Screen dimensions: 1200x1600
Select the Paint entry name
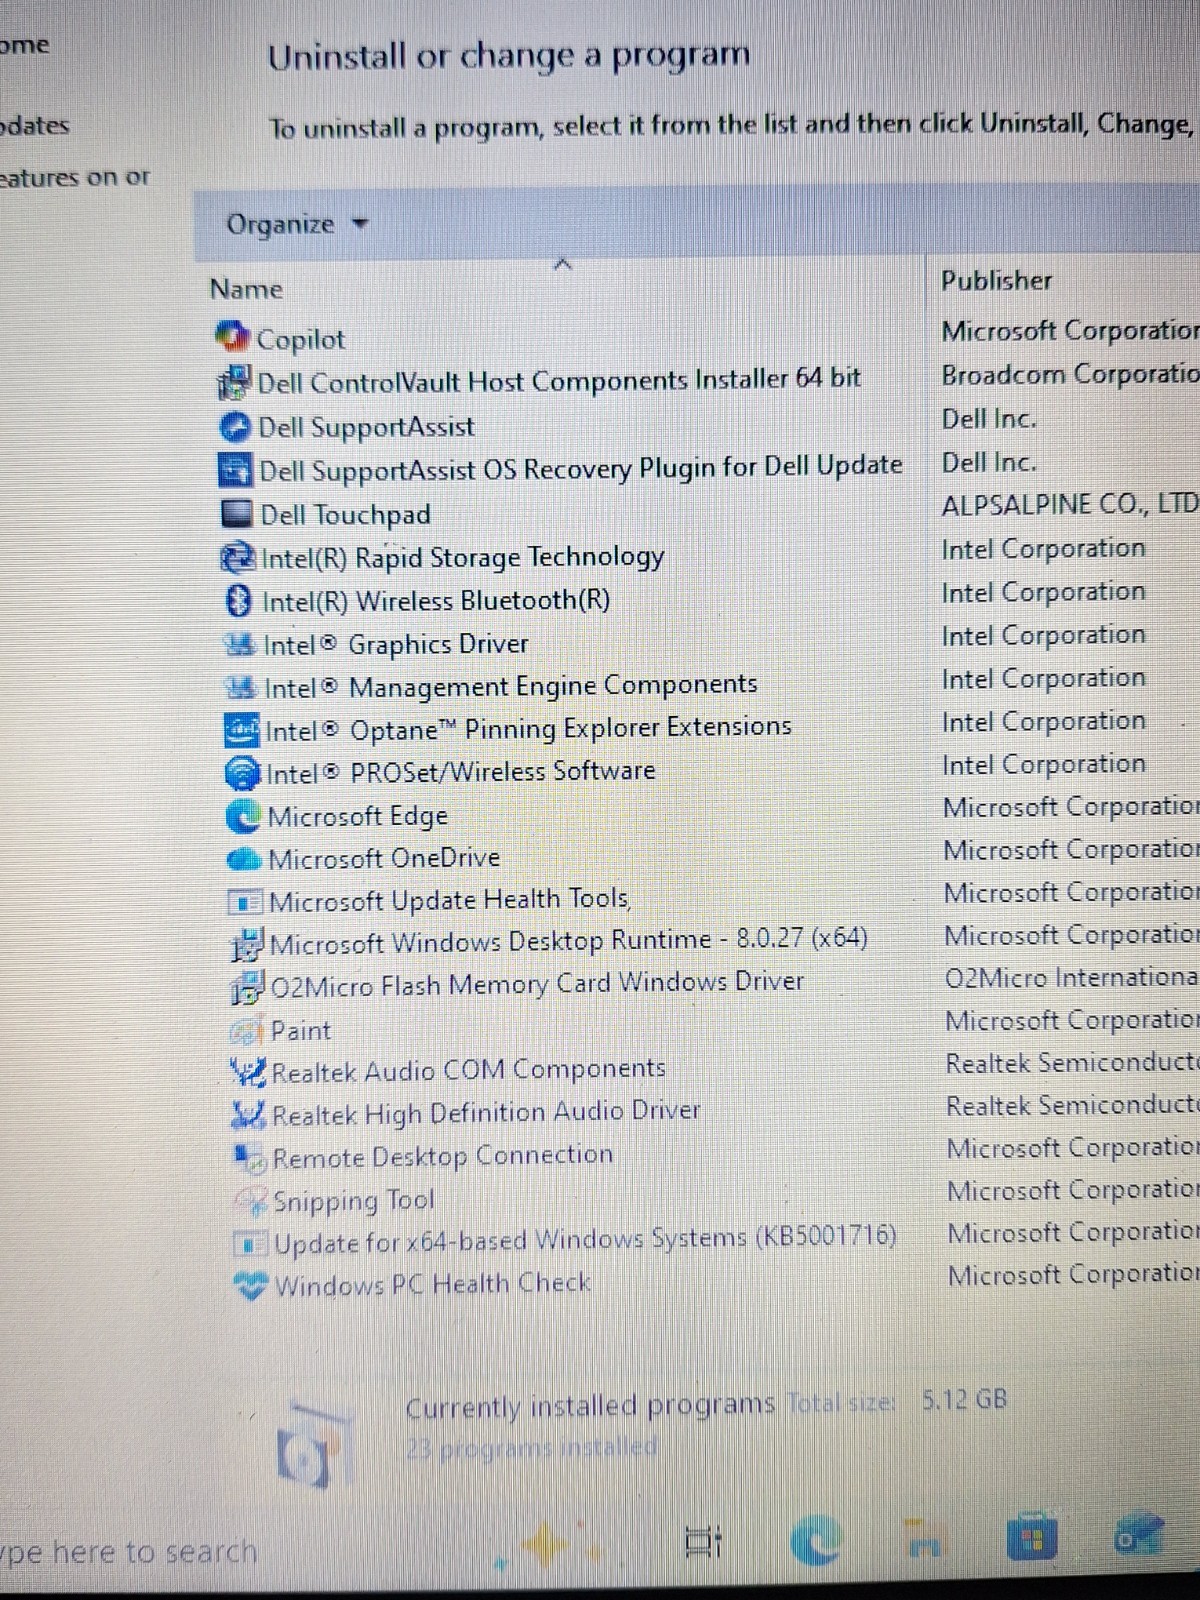[301, 1031]
